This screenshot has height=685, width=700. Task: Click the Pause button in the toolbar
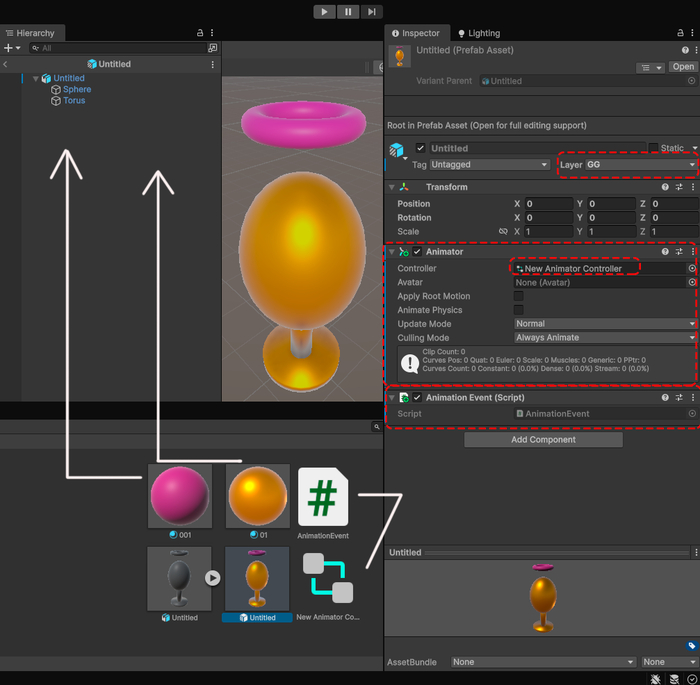tap(348, 12)
